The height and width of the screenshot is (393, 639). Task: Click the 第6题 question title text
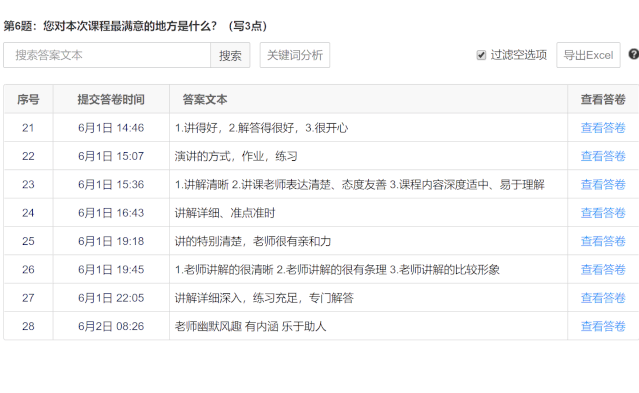tap(135, 26)
